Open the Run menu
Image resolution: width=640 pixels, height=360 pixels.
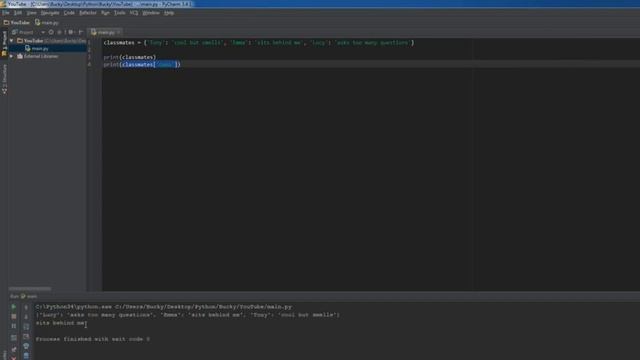[x=105, y=13]
